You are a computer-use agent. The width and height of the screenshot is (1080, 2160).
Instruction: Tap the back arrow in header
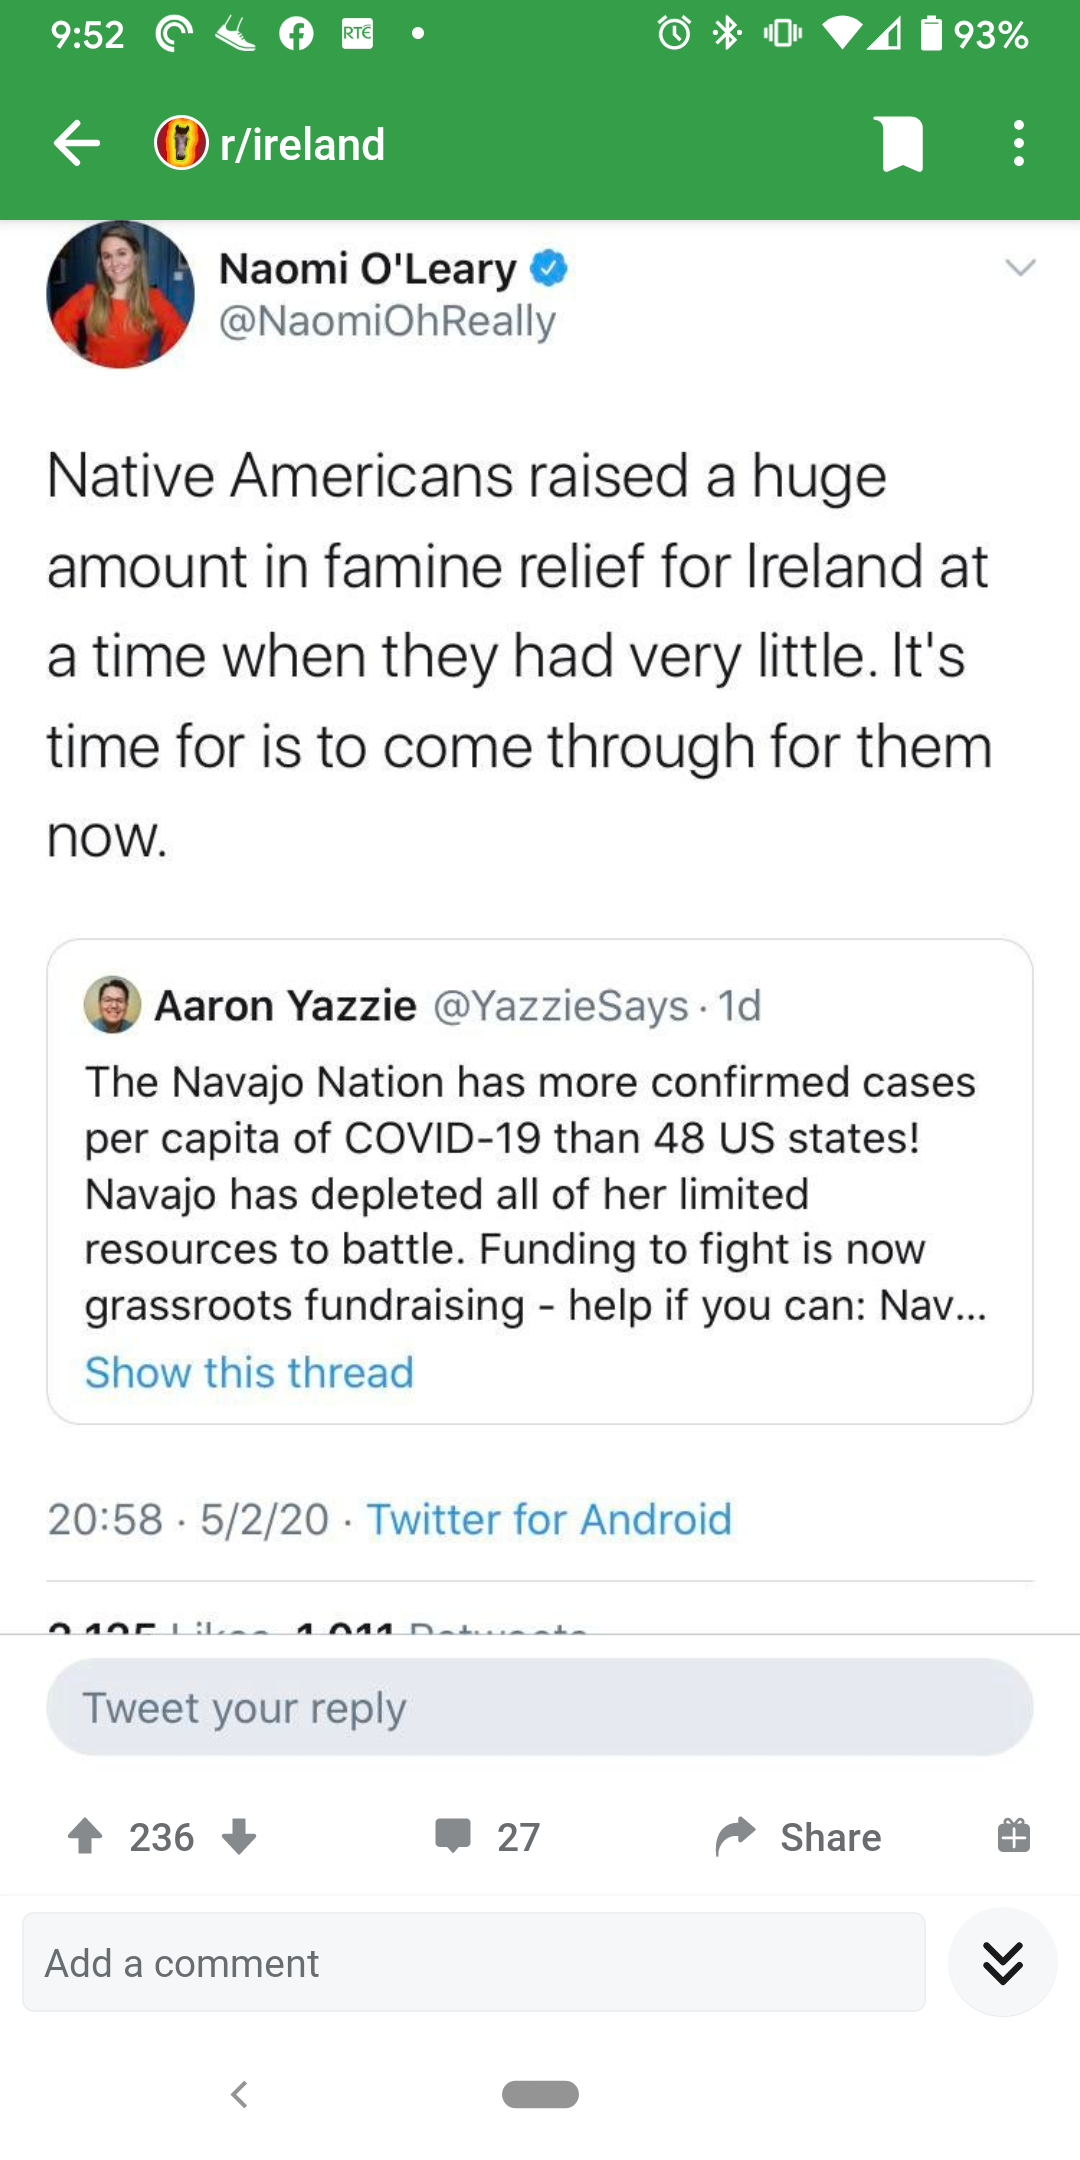click(77, 144)
